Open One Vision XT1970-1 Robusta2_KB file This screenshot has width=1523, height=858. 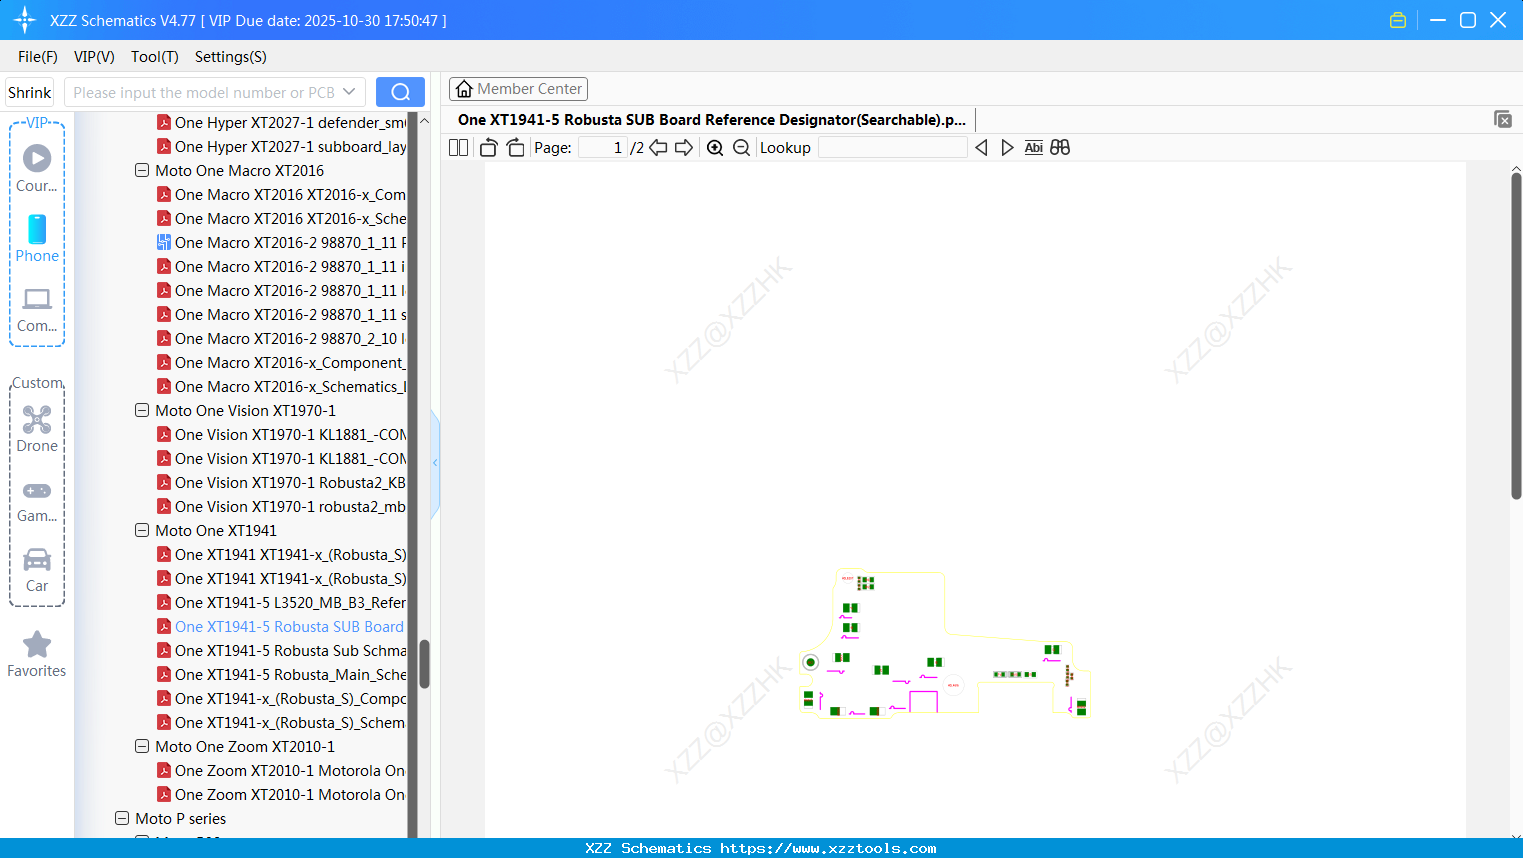tap(281, 483)
